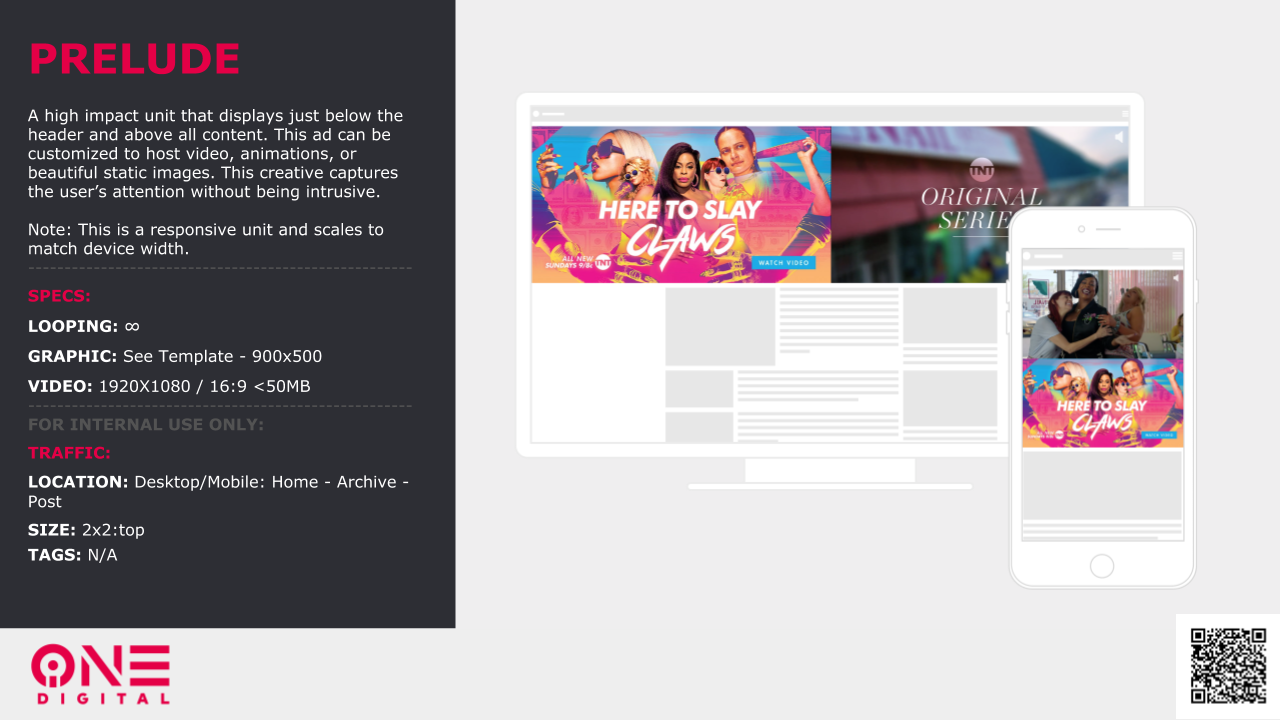Click the responsive unit note text
The height and width of the screenshot is (720, 1280).
(206, 239)
